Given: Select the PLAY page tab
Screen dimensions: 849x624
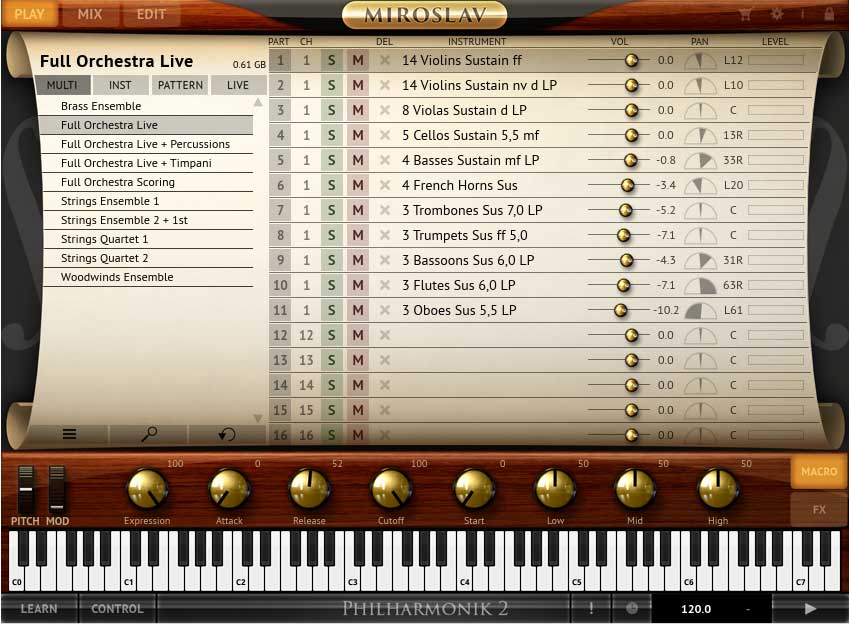Looking at the screenshot, I should click(x=29, y=14).
